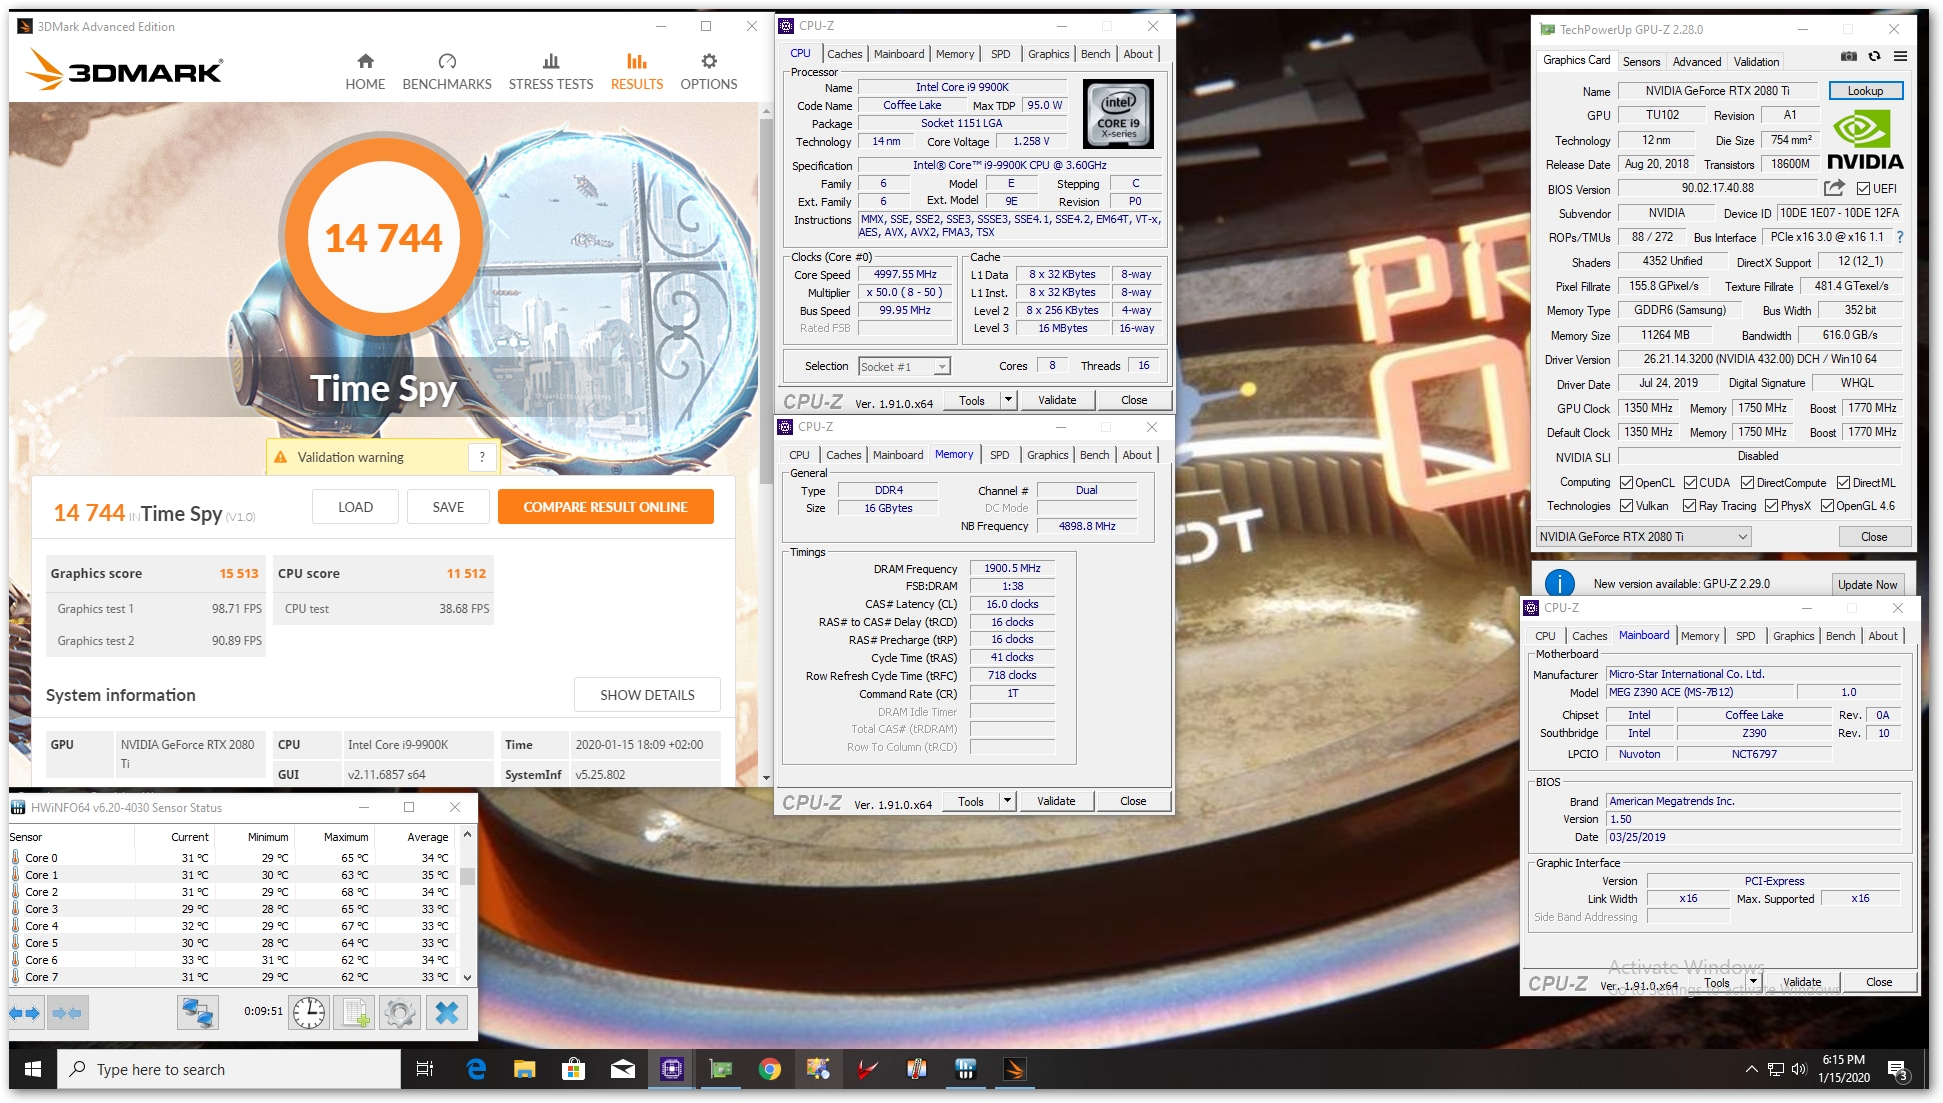
Task: Start HWiNFO logging with sheet plus icon
Action: [x=354, y=1013]
